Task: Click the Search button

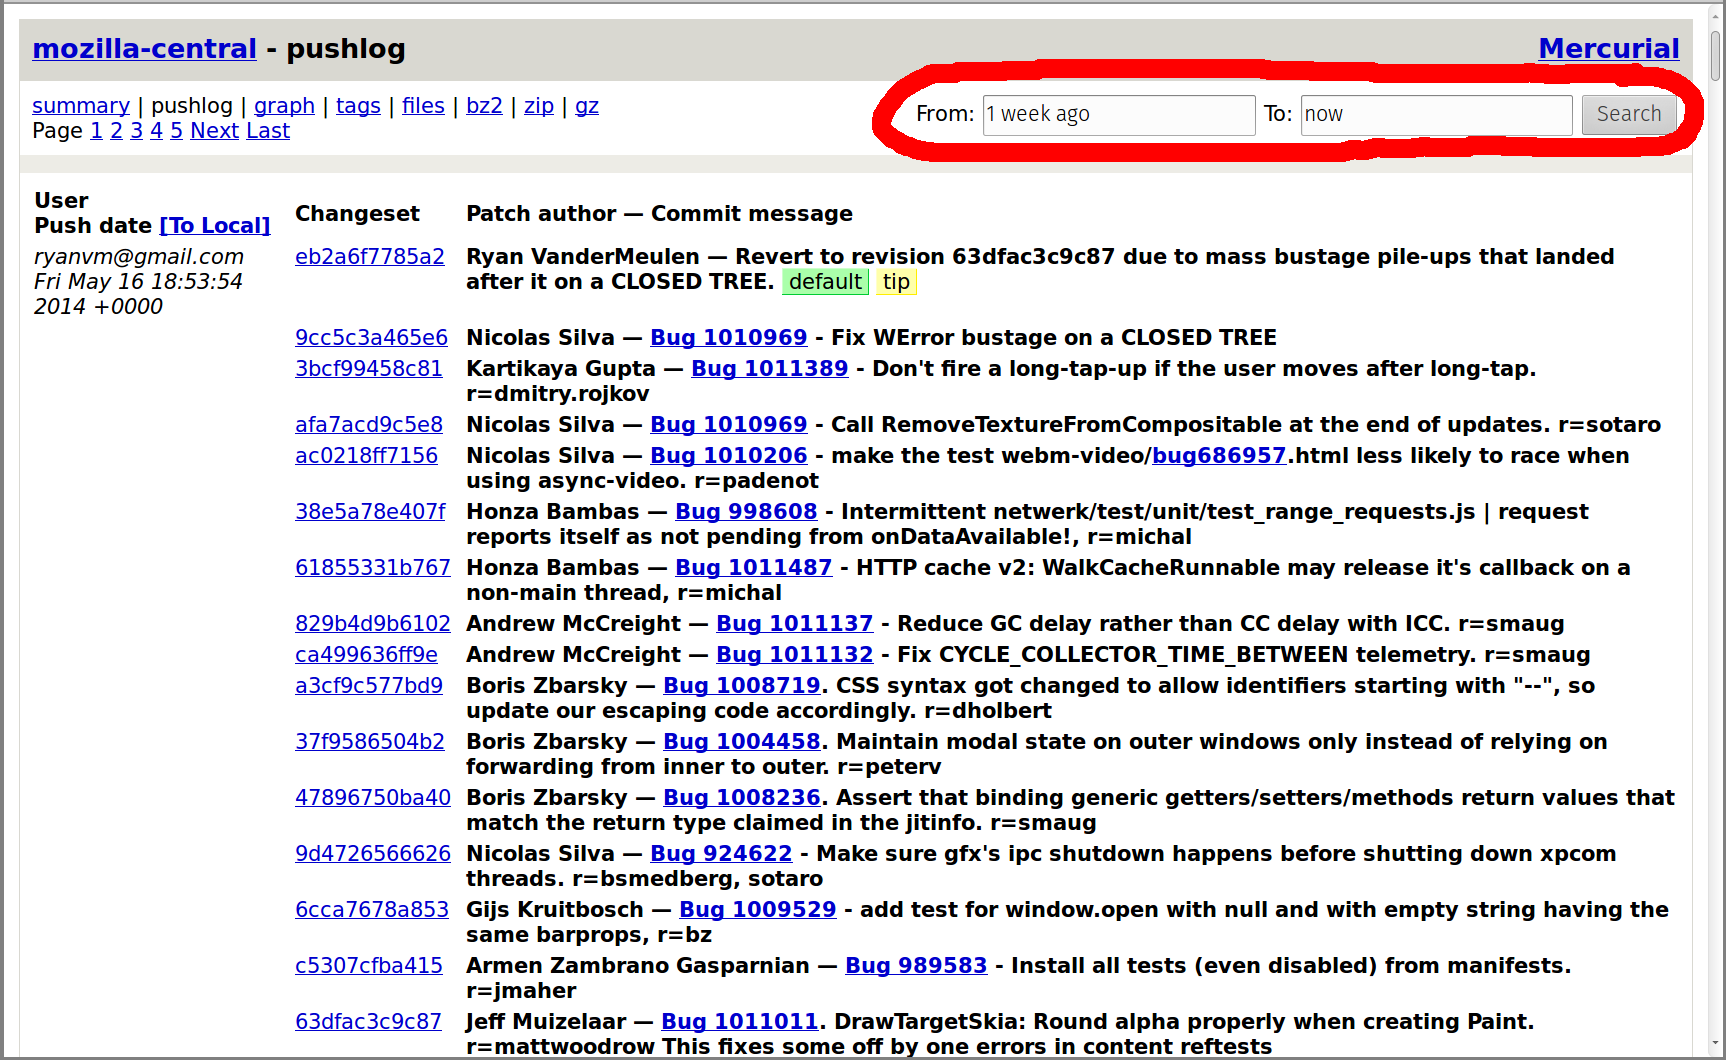Action: pos(1629,115)
